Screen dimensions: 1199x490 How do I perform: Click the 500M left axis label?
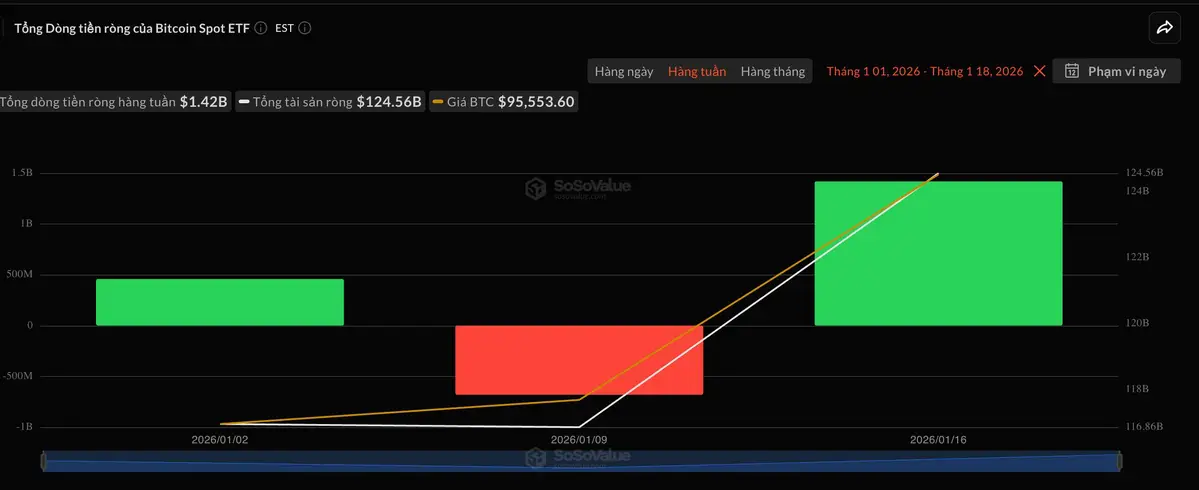[20, 274]
